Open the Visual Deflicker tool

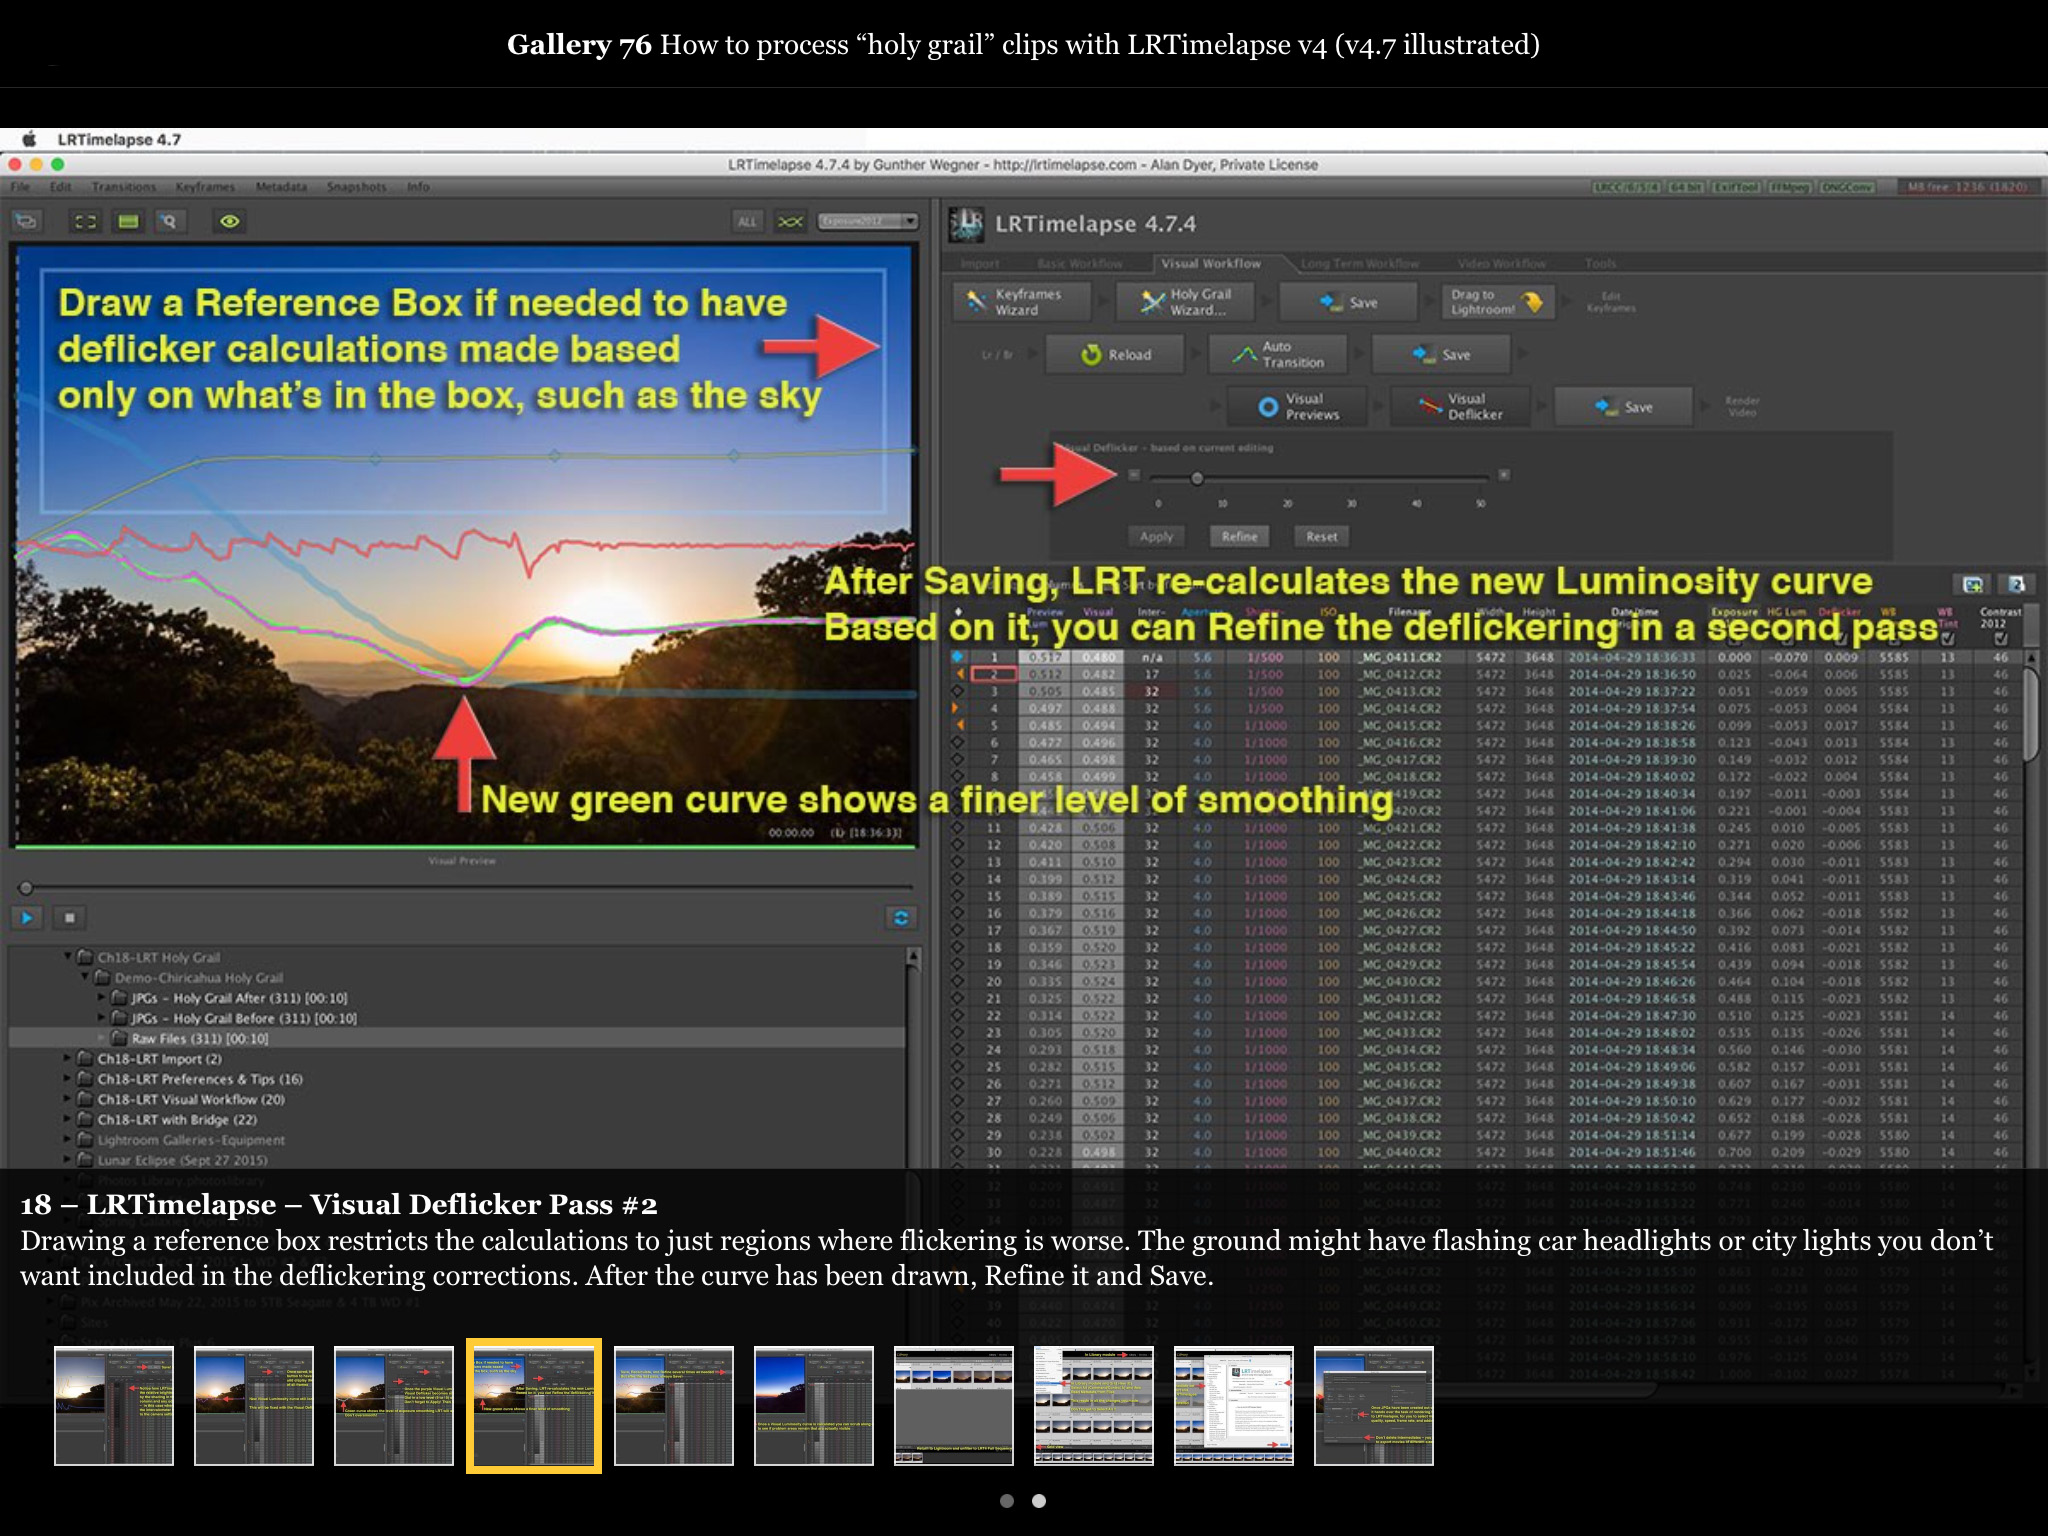click(1460, 407)
